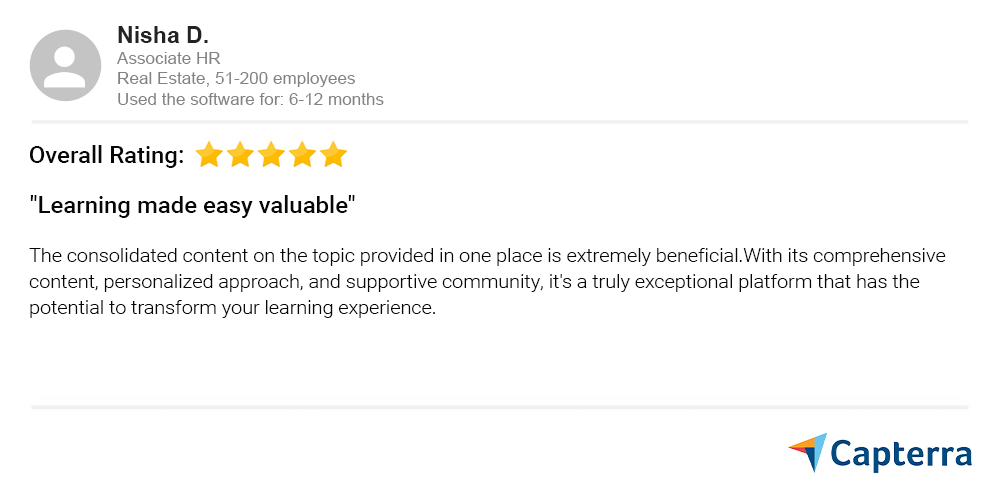Click reviewer name Nisha D.
The image size is (1000, 495).
click(163, 35)
